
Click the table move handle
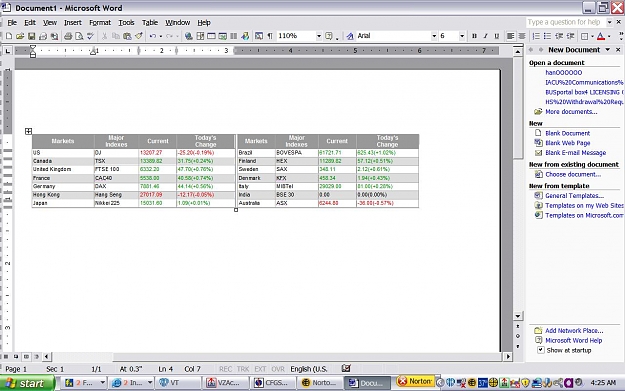tap(28, 131)
